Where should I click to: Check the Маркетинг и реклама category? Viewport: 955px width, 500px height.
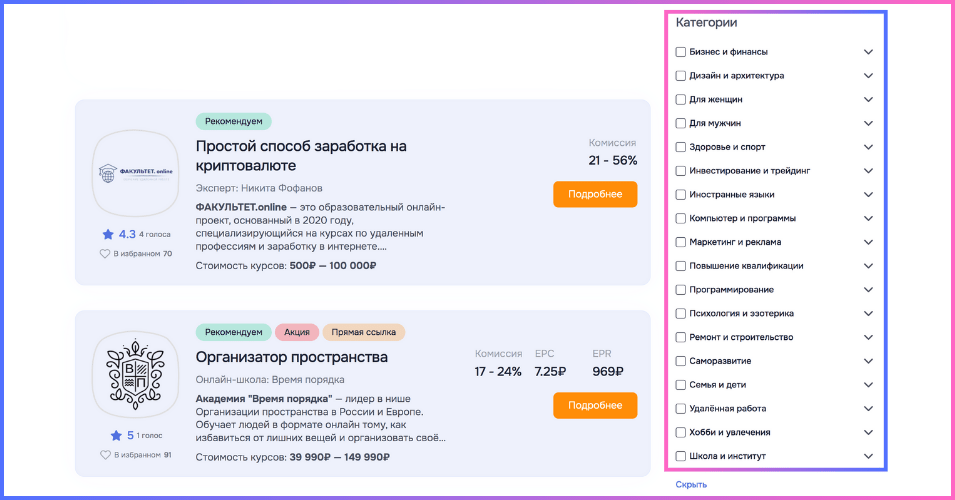pos(681,242)
